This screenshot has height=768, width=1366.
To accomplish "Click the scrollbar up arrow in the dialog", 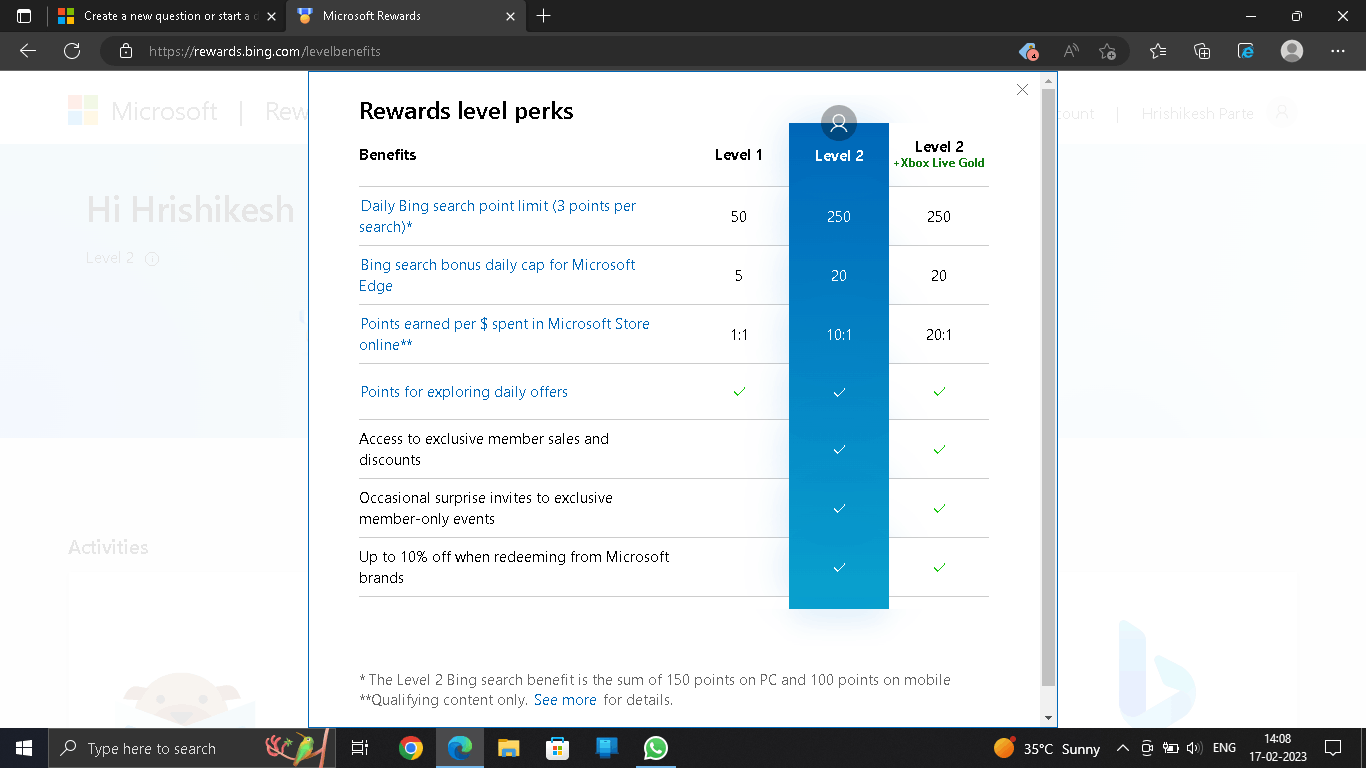I will (x=1048, y=80).
